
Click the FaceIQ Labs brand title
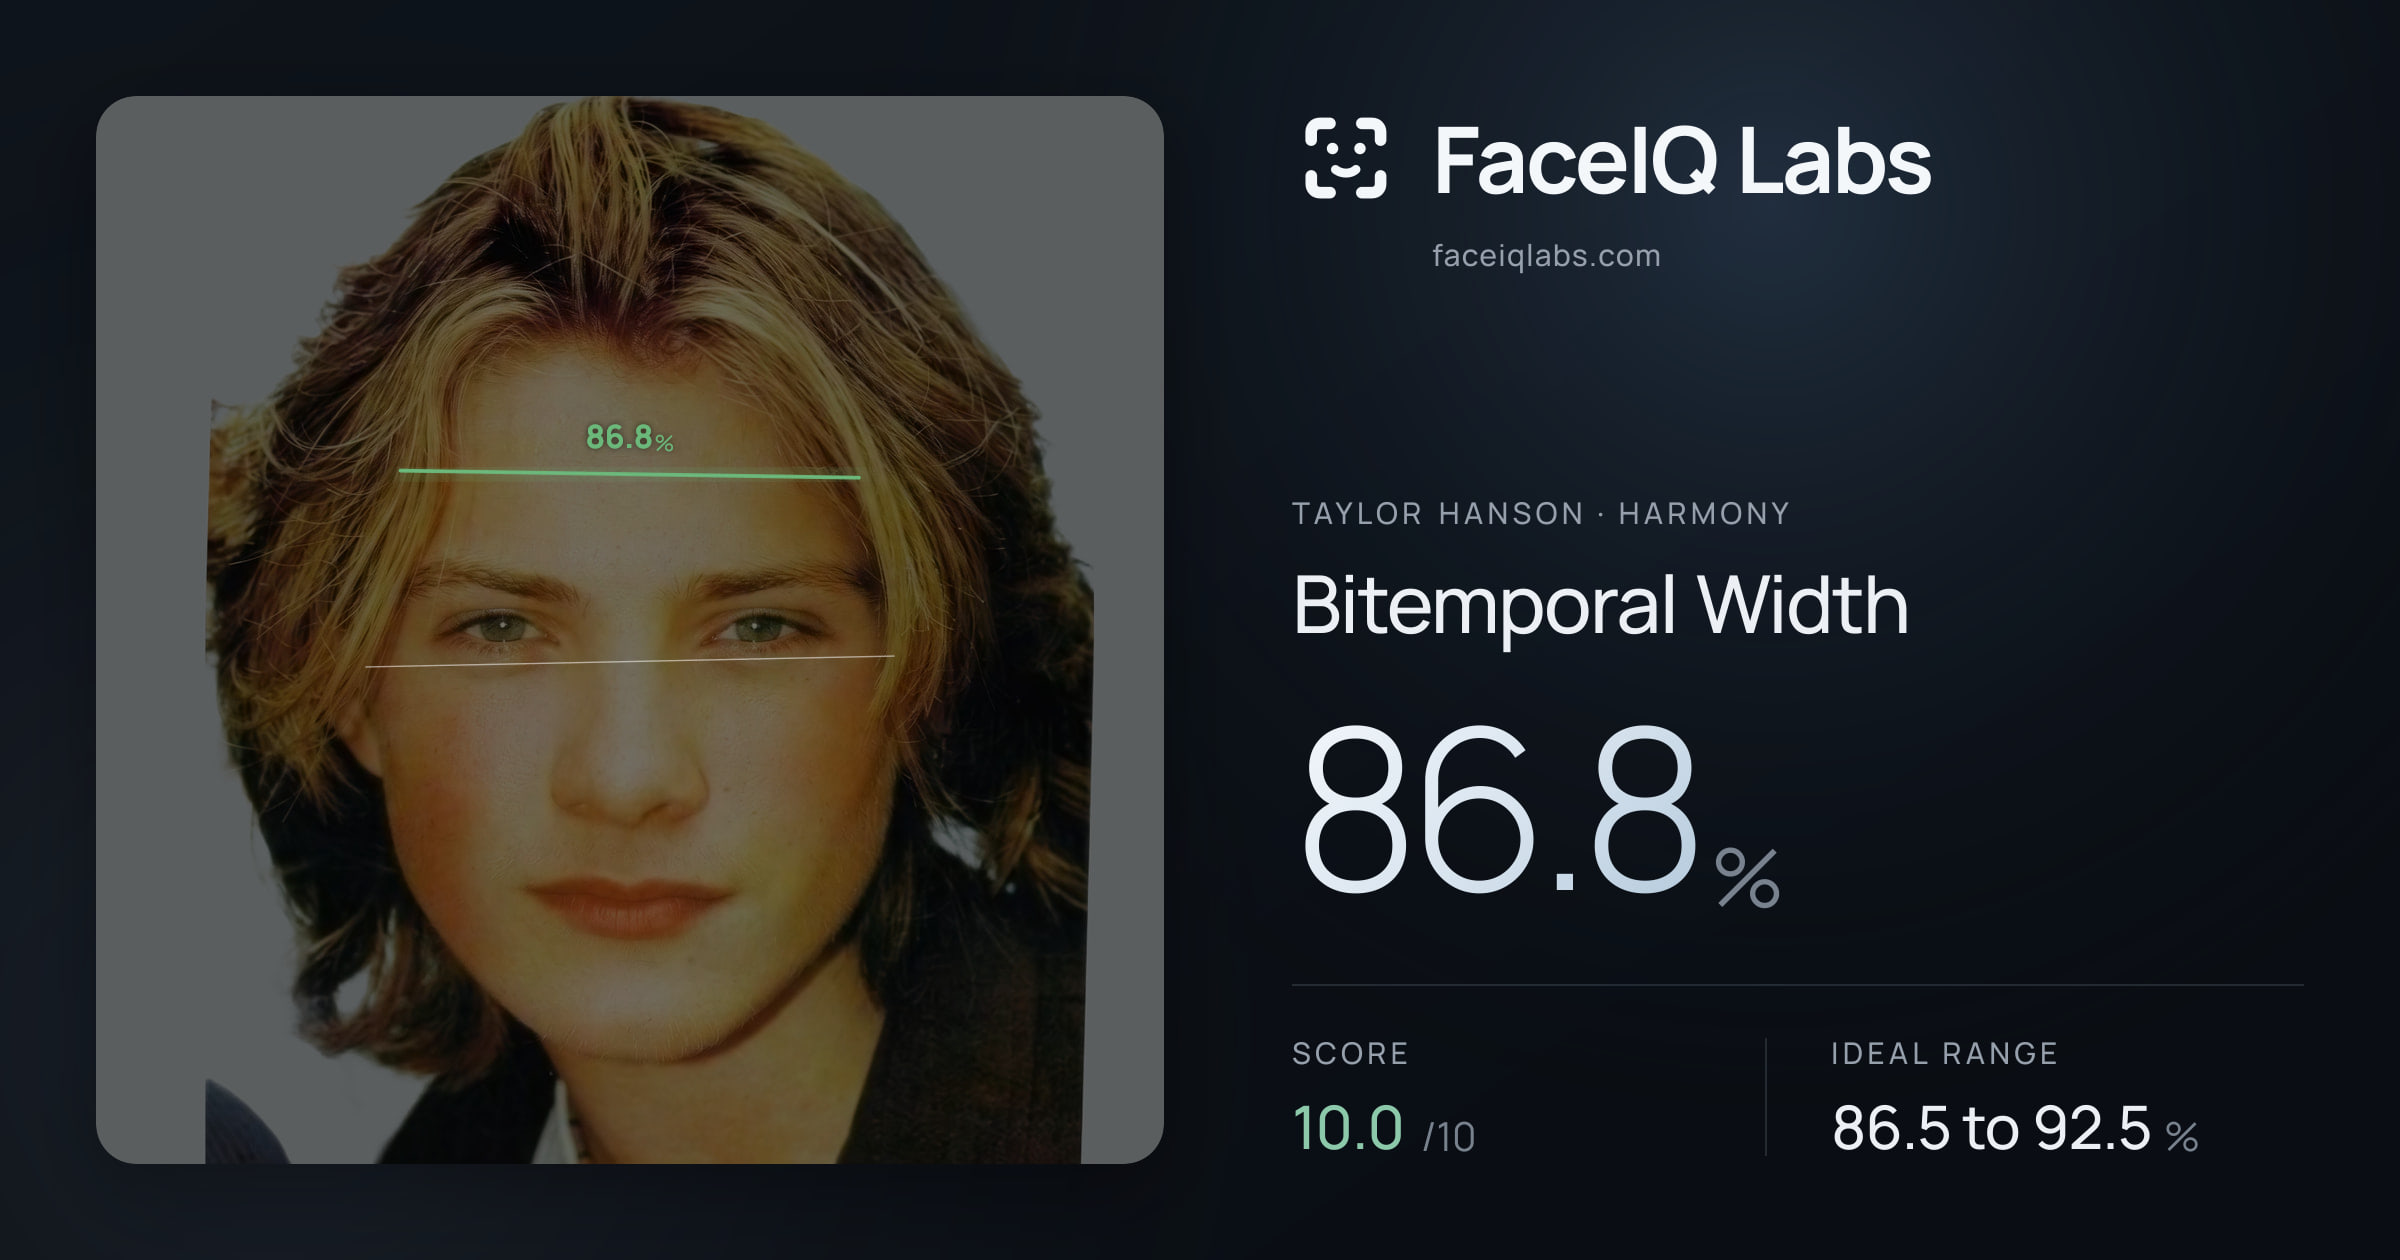1682,160
